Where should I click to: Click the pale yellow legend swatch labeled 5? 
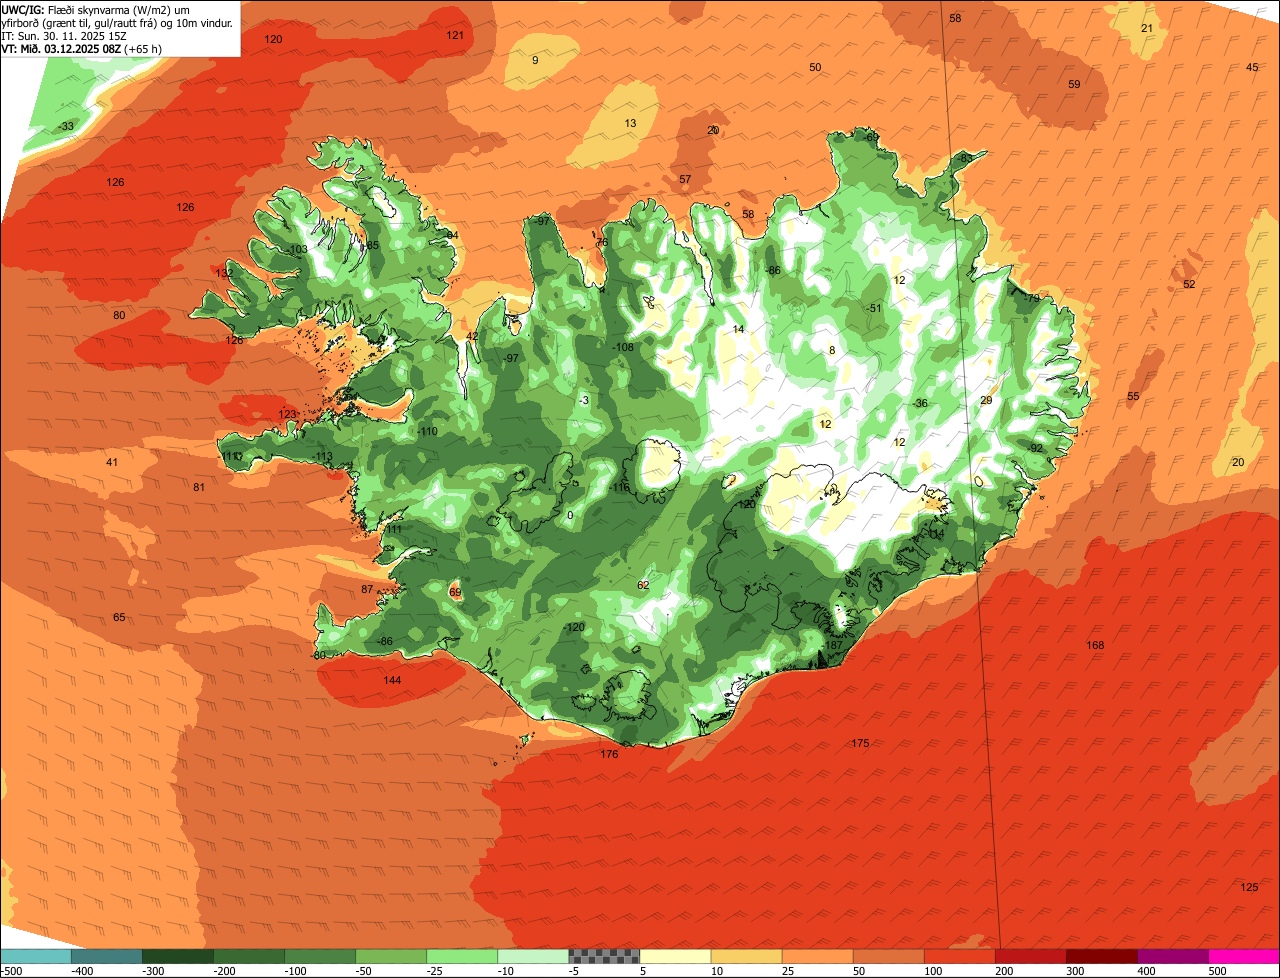[675, 956]
